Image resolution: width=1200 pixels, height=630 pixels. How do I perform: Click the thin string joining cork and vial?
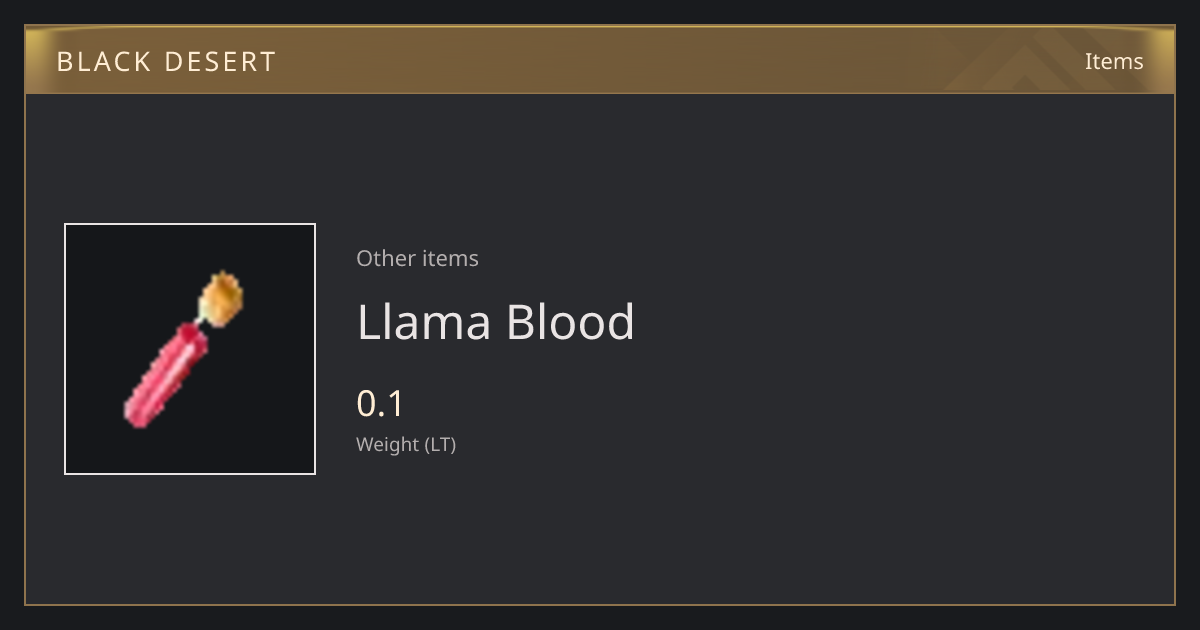coord(201,321)
